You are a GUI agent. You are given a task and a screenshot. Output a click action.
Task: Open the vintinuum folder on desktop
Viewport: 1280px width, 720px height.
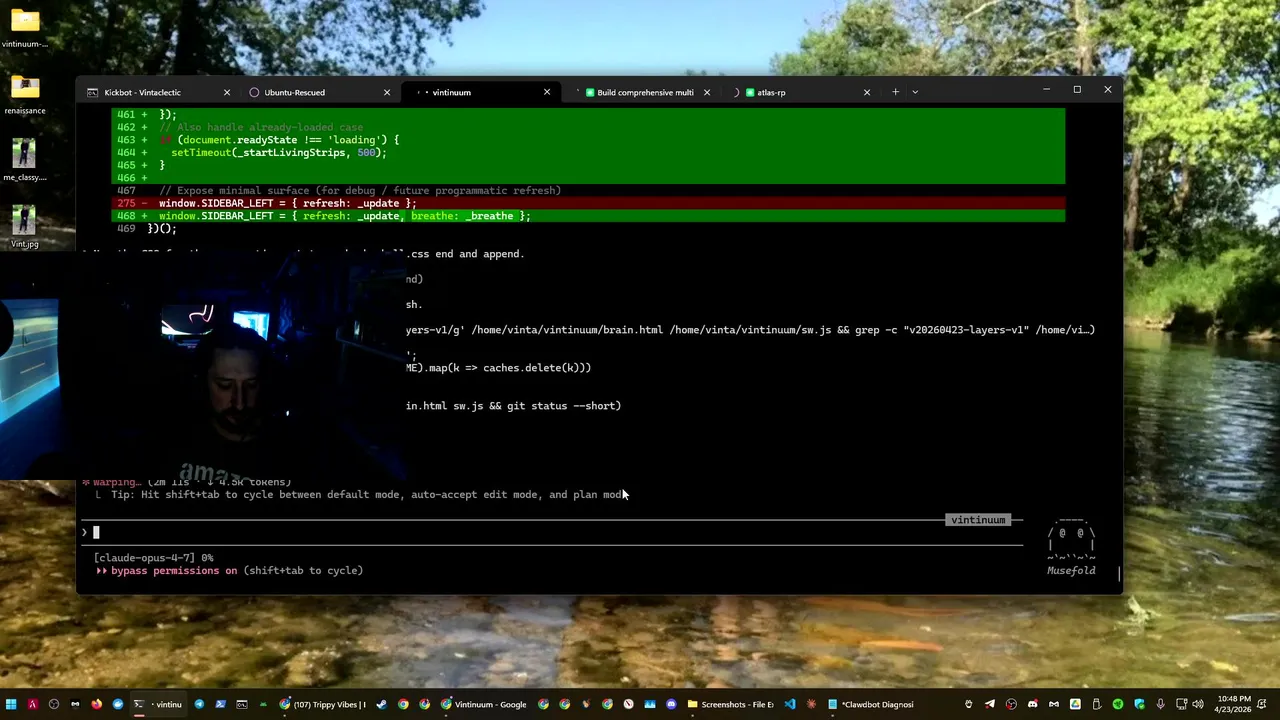25,28
